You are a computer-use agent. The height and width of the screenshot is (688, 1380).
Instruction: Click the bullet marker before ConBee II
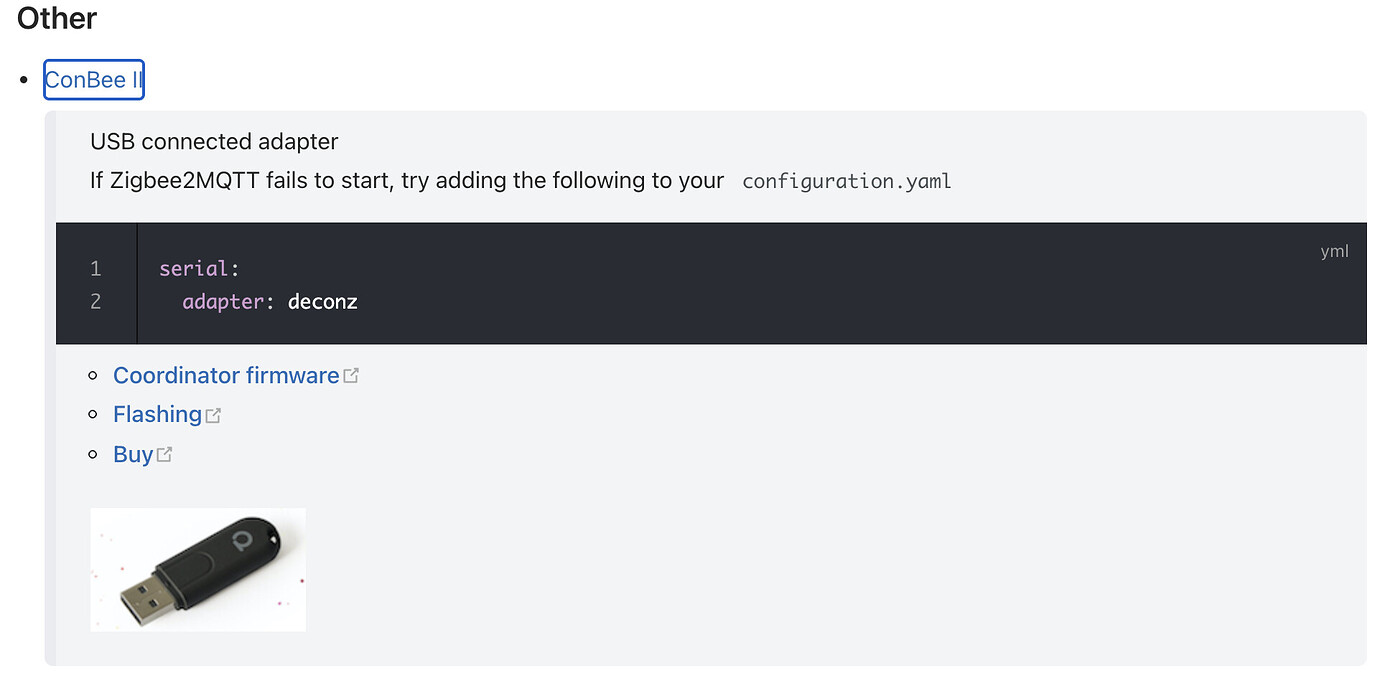click(x=24, y=79)
